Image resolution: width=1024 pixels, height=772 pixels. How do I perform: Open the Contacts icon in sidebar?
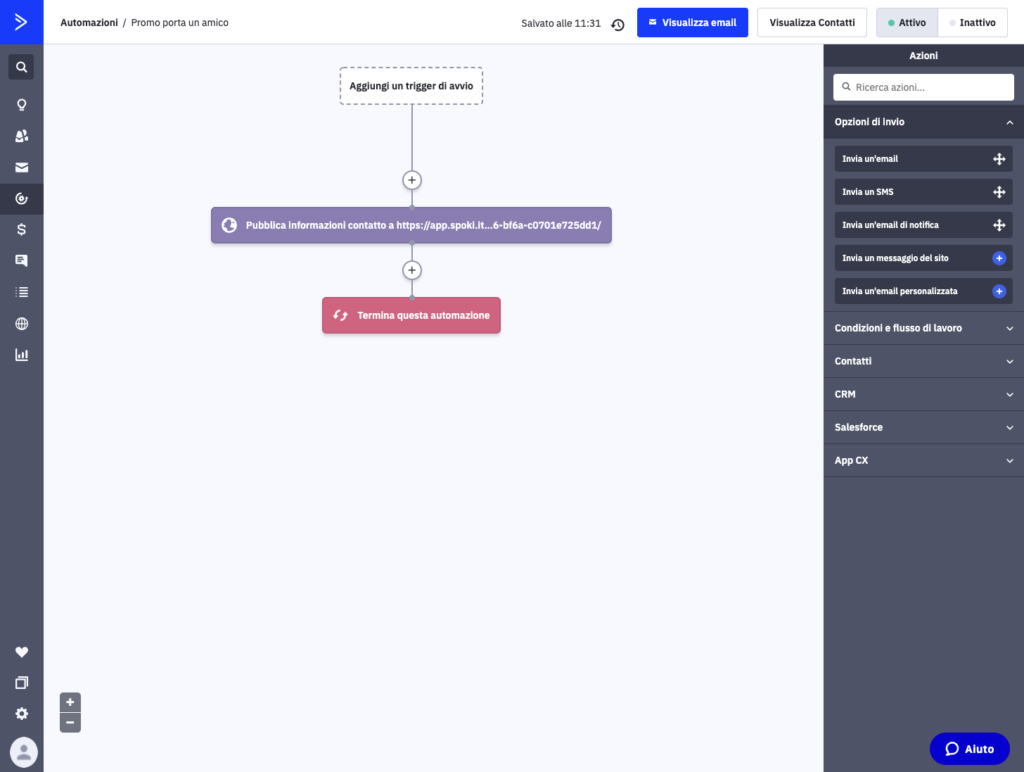pyautogui.click(x=21, y=136)
